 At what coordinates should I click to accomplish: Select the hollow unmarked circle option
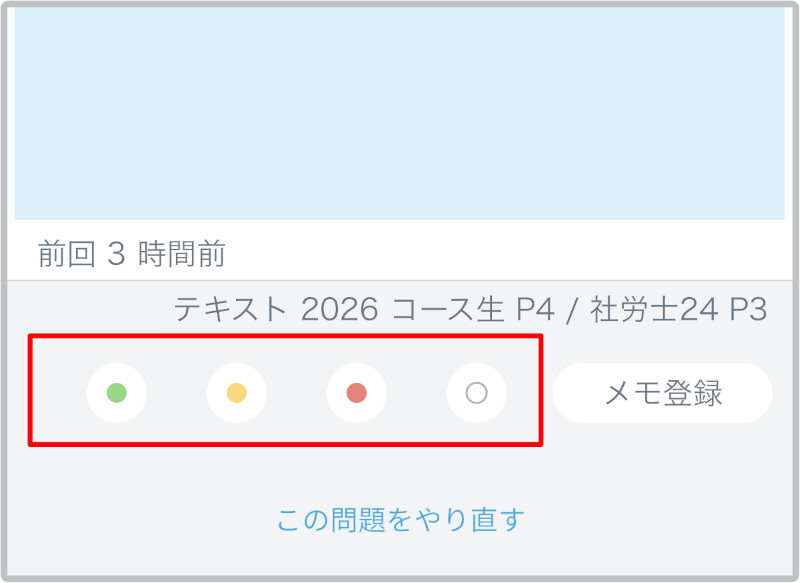click(x=476, y=393)
